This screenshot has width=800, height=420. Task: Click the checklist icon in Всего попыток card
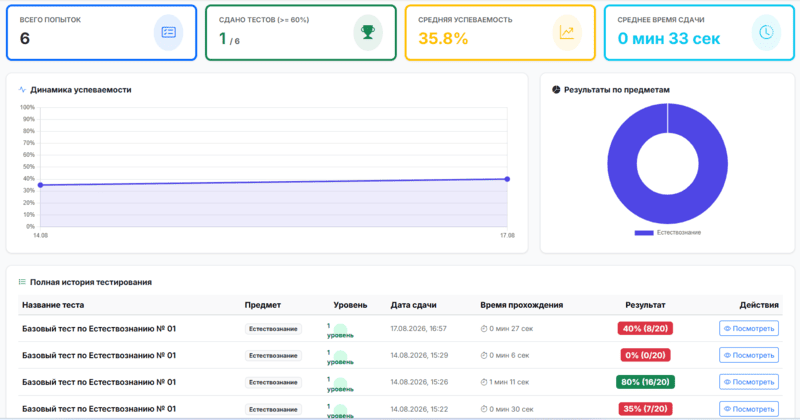click(x=168, y=32)
